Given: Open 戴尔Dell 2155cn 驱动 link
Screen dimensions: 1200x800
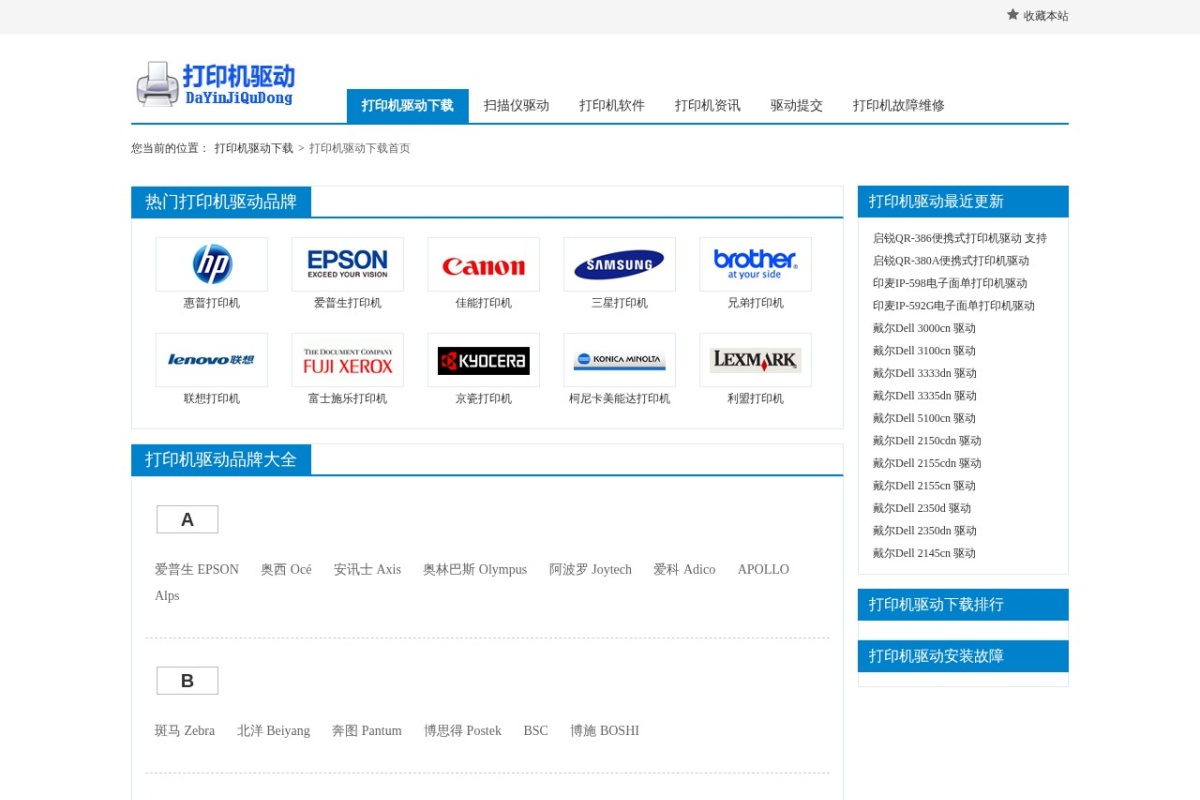Looking at the screenshot, I should pos(924,486).
